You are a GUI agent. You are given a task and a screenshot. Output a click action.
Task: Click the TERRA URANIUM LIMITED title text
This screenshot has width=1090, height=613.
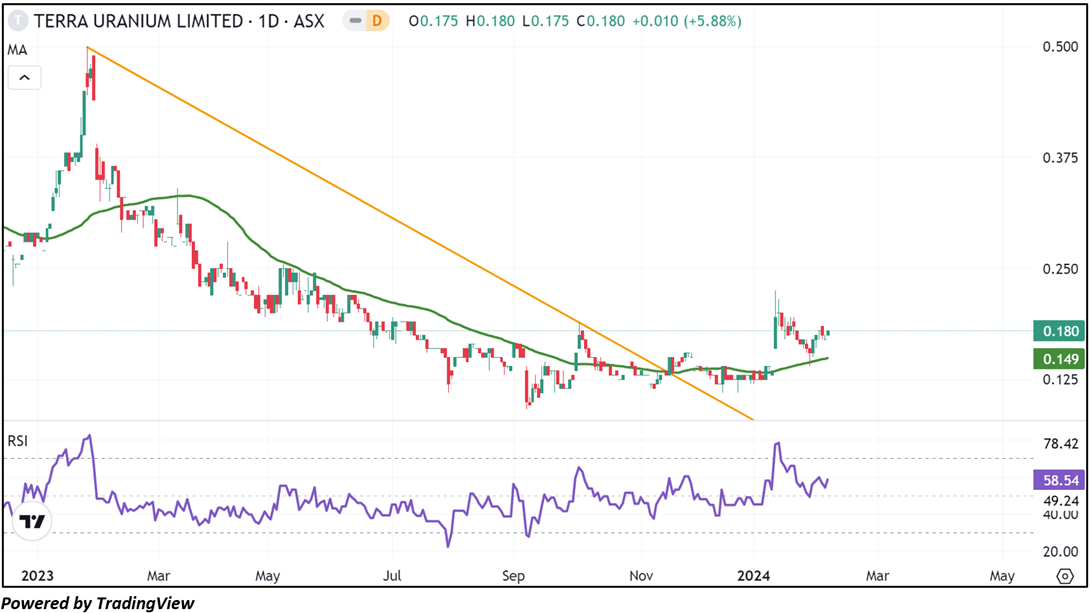tap(138, 22)
